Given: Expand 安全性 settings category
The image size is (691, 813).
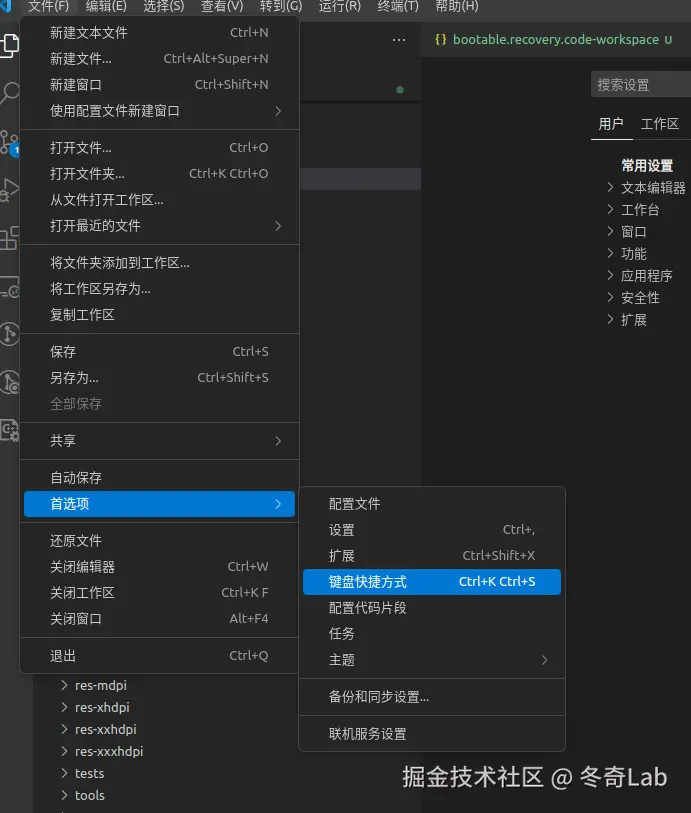Looking at the screenshot, I should click(x=633, y=298).
